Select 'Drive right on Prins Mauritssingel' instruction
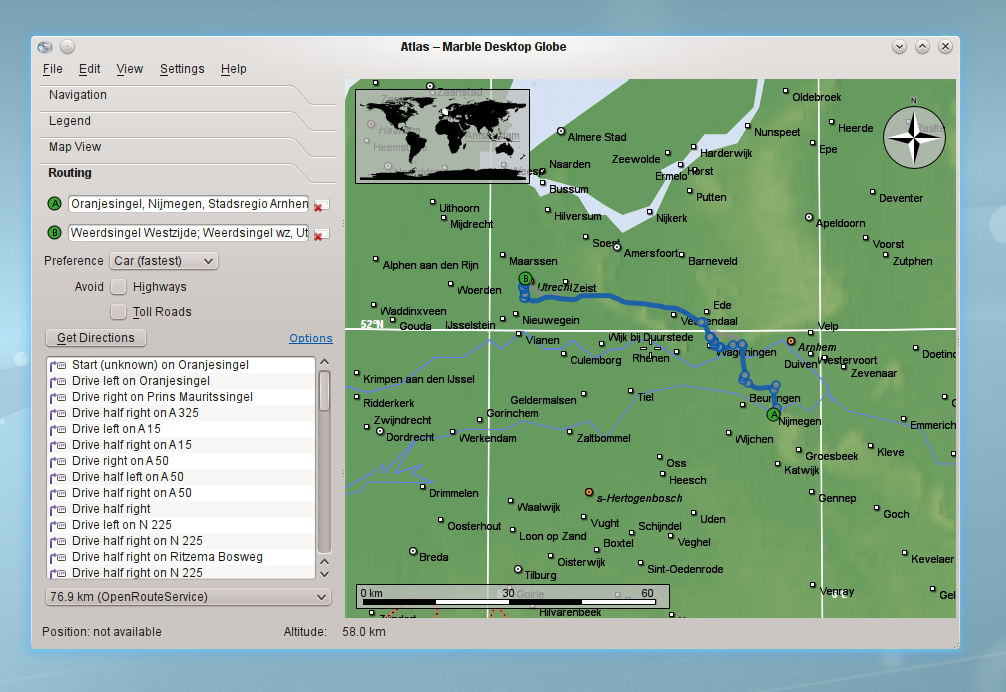Screen dimensions: 1006x692 tap(162, 397)
